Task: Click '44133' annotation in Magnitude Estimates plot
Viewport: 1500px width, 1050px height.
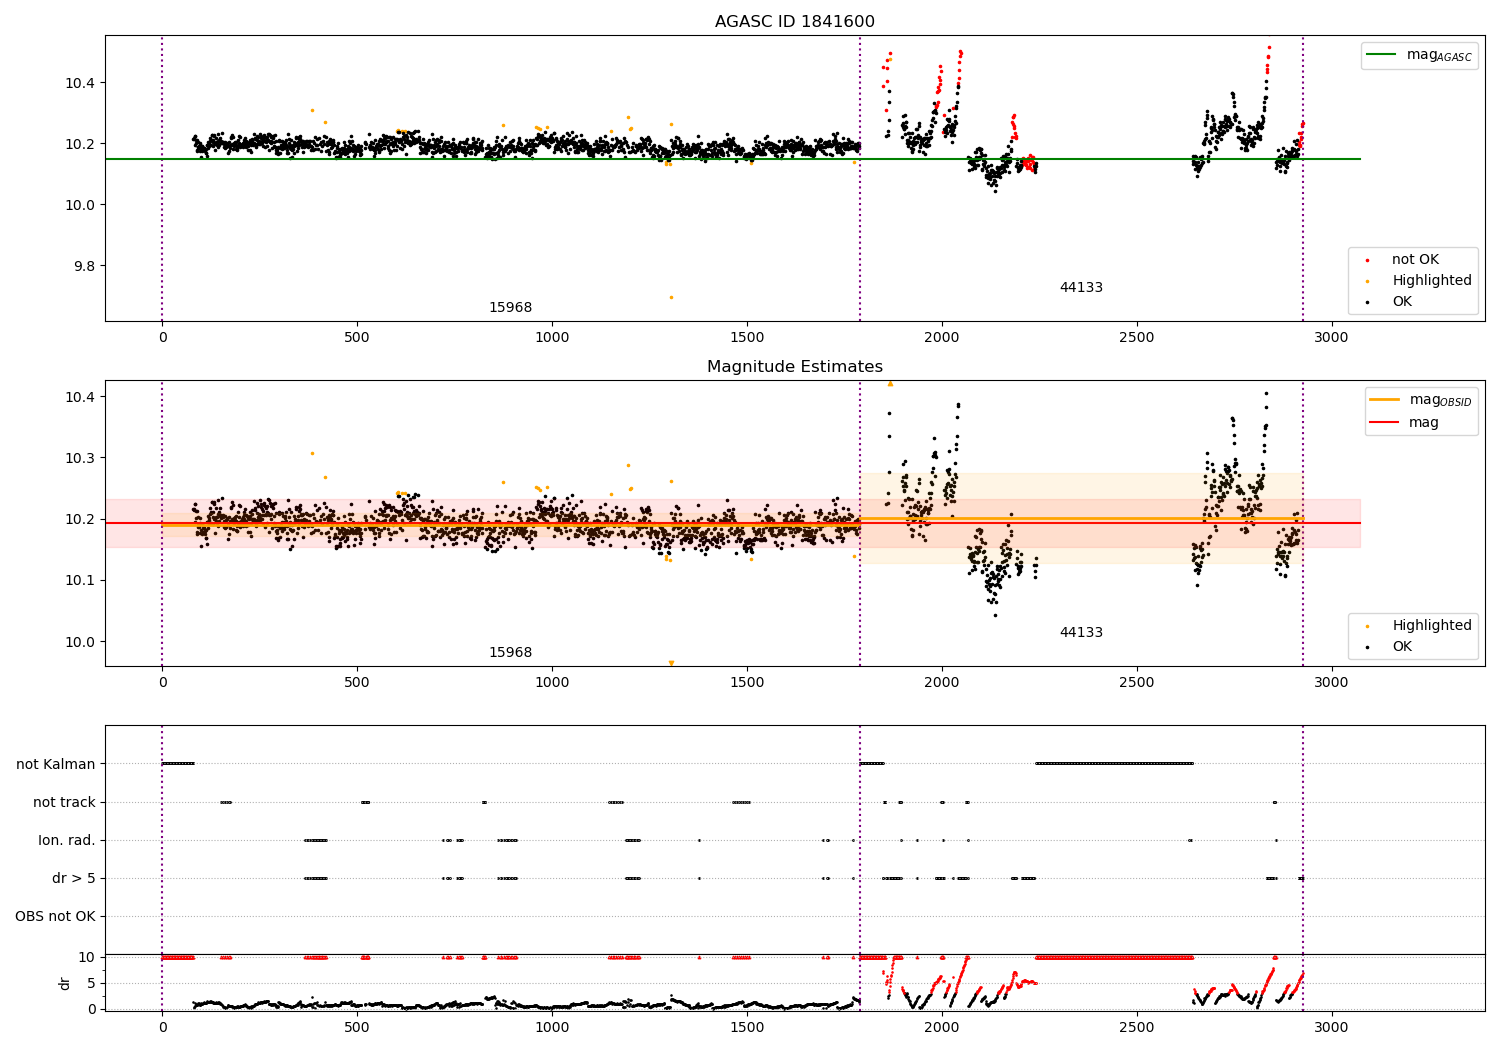Action: (1081, 633)
